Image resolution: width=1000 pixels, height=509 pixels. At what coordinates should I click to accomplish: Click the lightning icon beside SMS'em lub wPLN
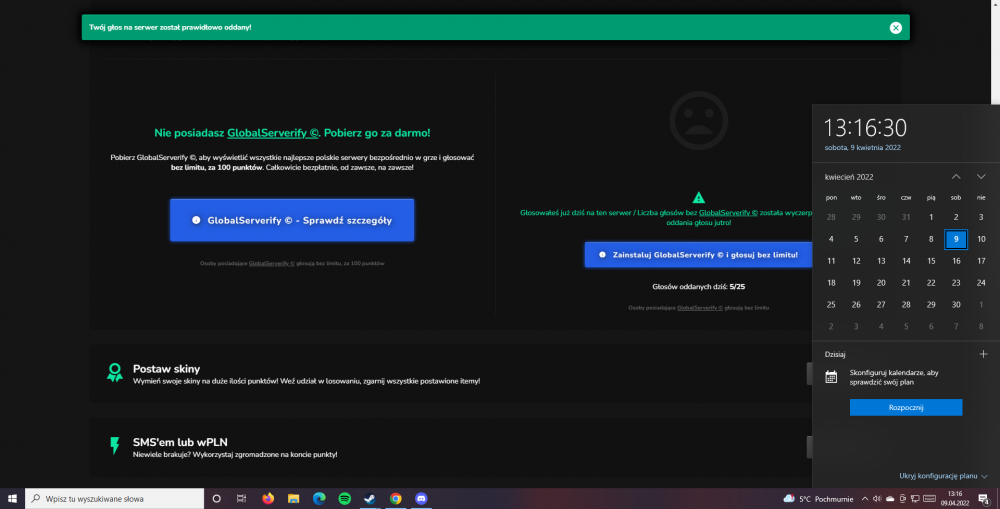coord(115,445)
